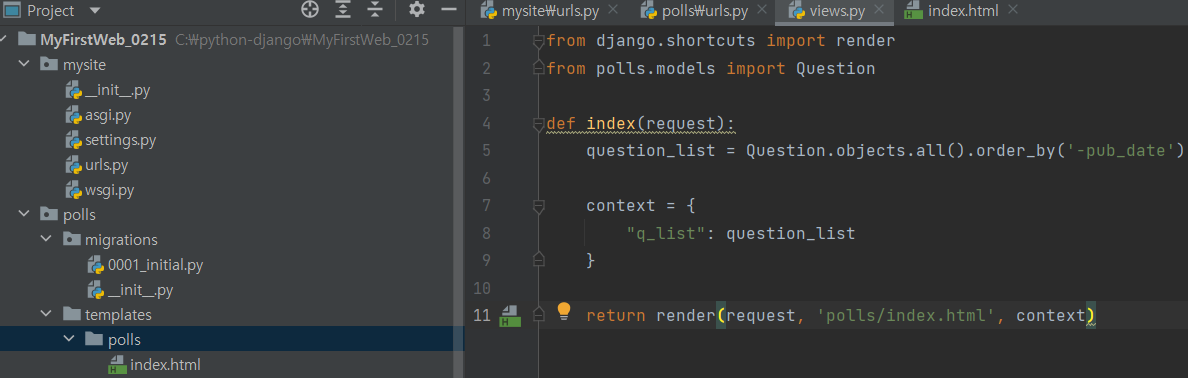Fold the context dictionary at line 7
The height and width of the screenshot is (378, 1188).
pyautogui.click(x=539, y=205)
